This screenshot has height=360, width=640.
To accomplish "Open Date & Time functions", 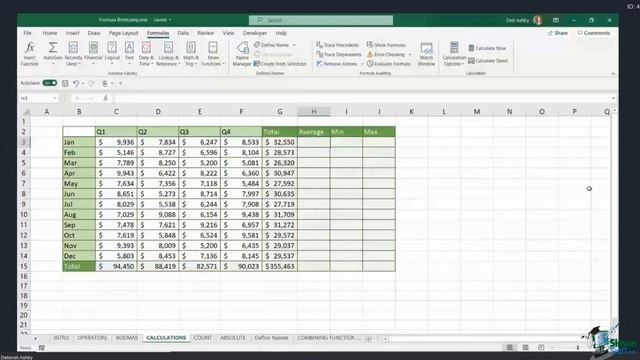I will point(146,53).
